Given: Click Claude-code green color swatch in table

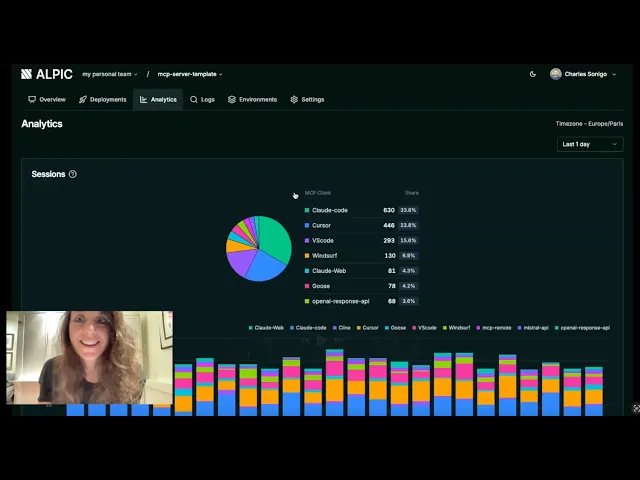Looking at the screenshot, I should point(307,210).
